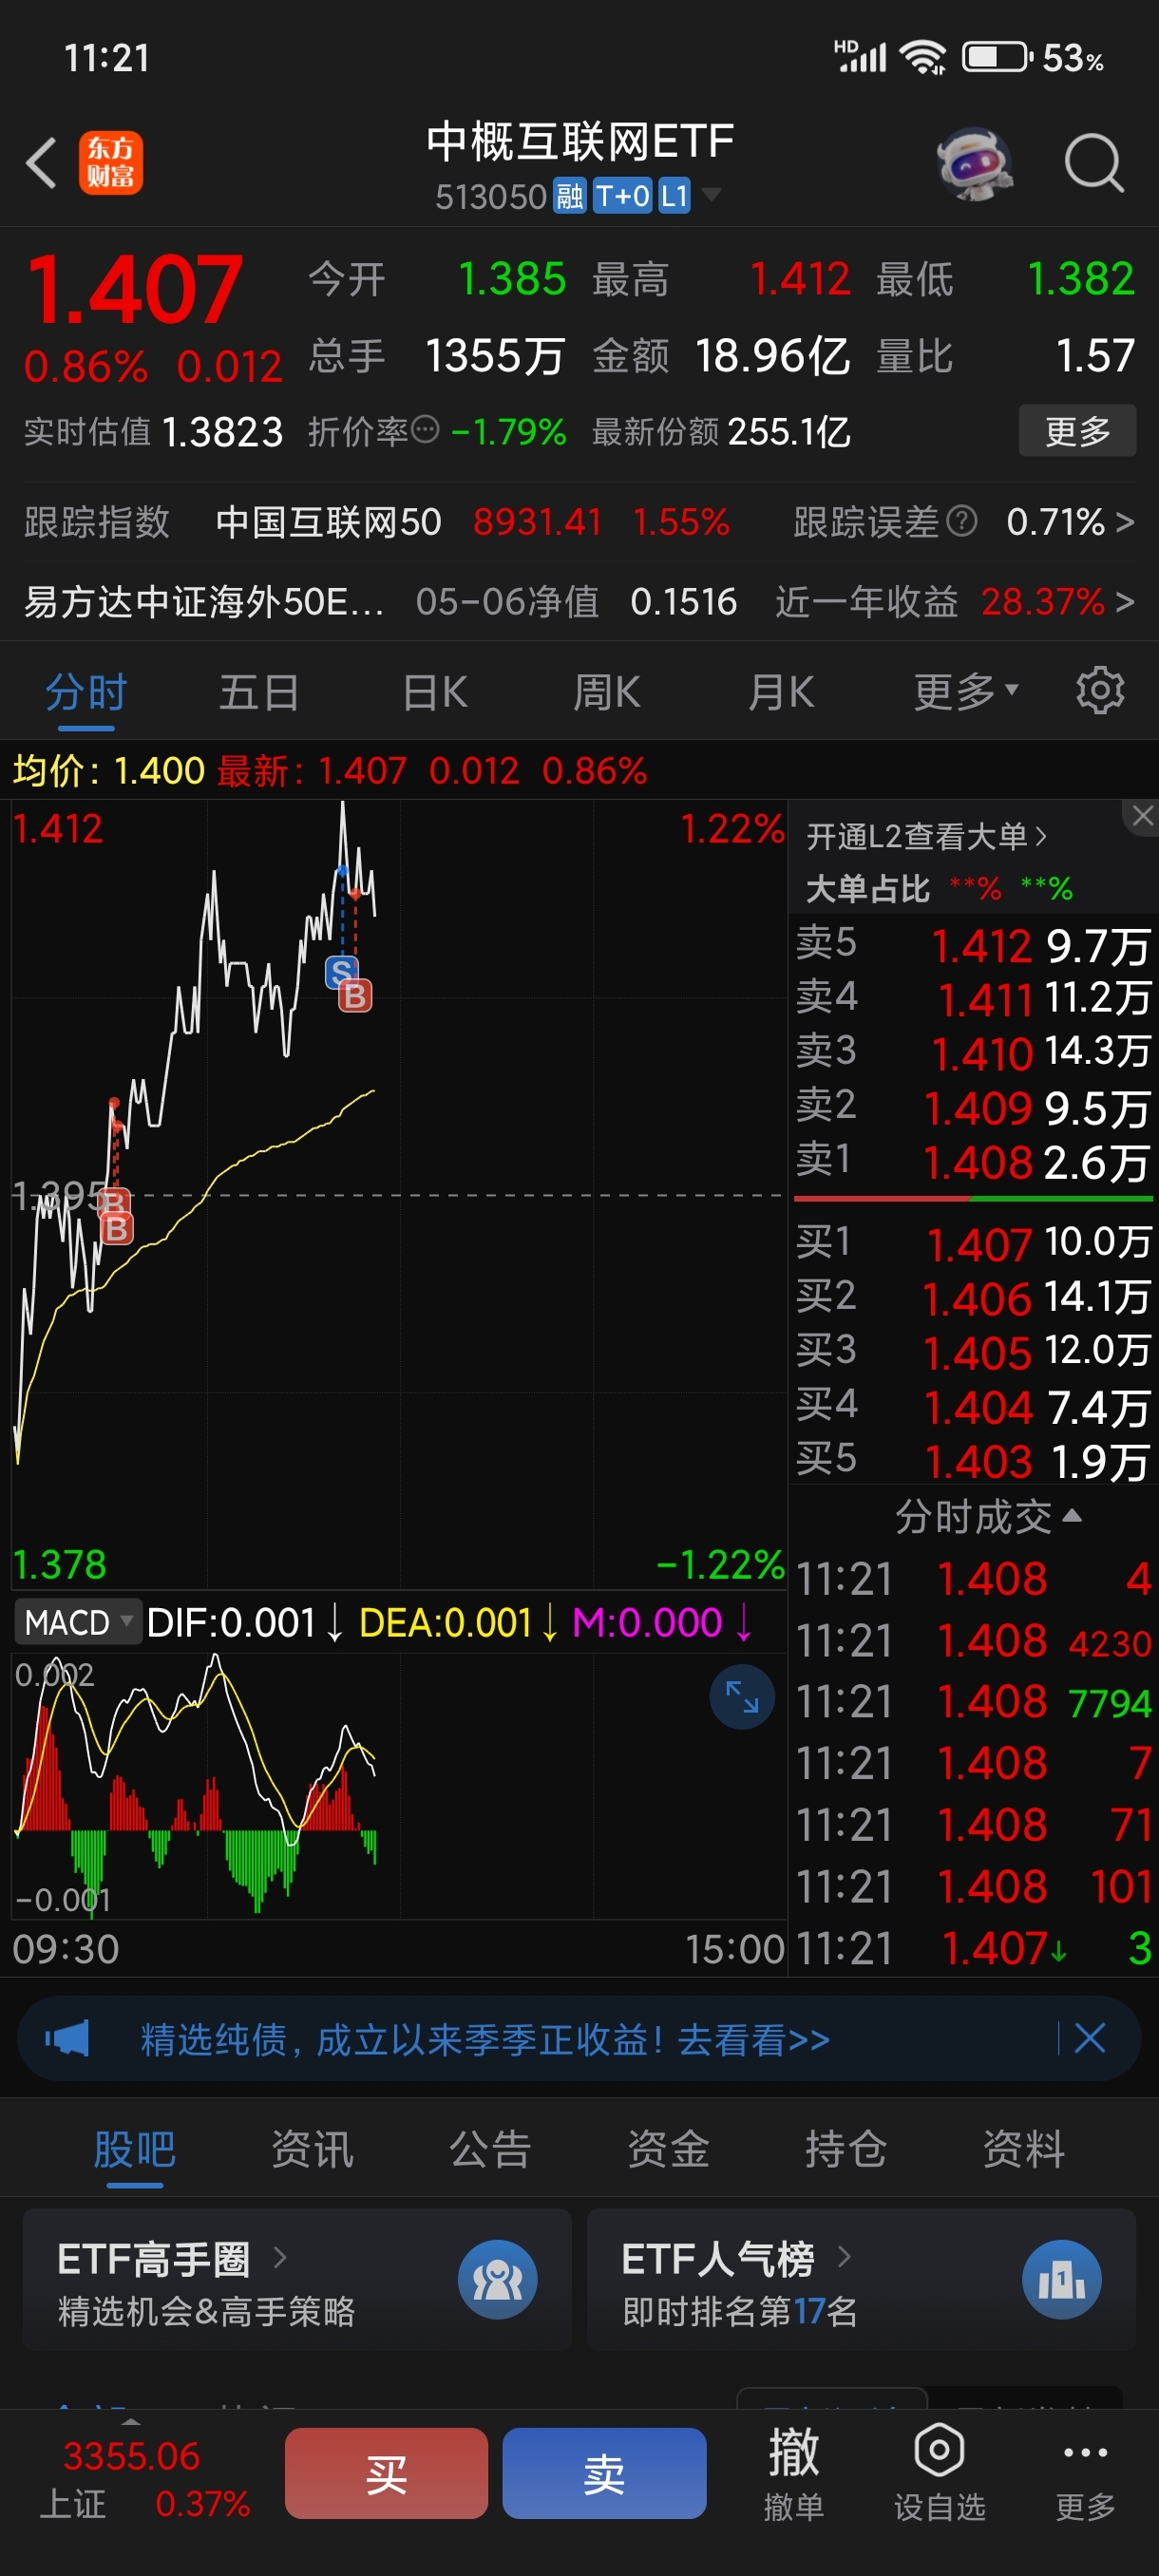
Task: Tap tick trade with volume 7794
Action: 973,1701
